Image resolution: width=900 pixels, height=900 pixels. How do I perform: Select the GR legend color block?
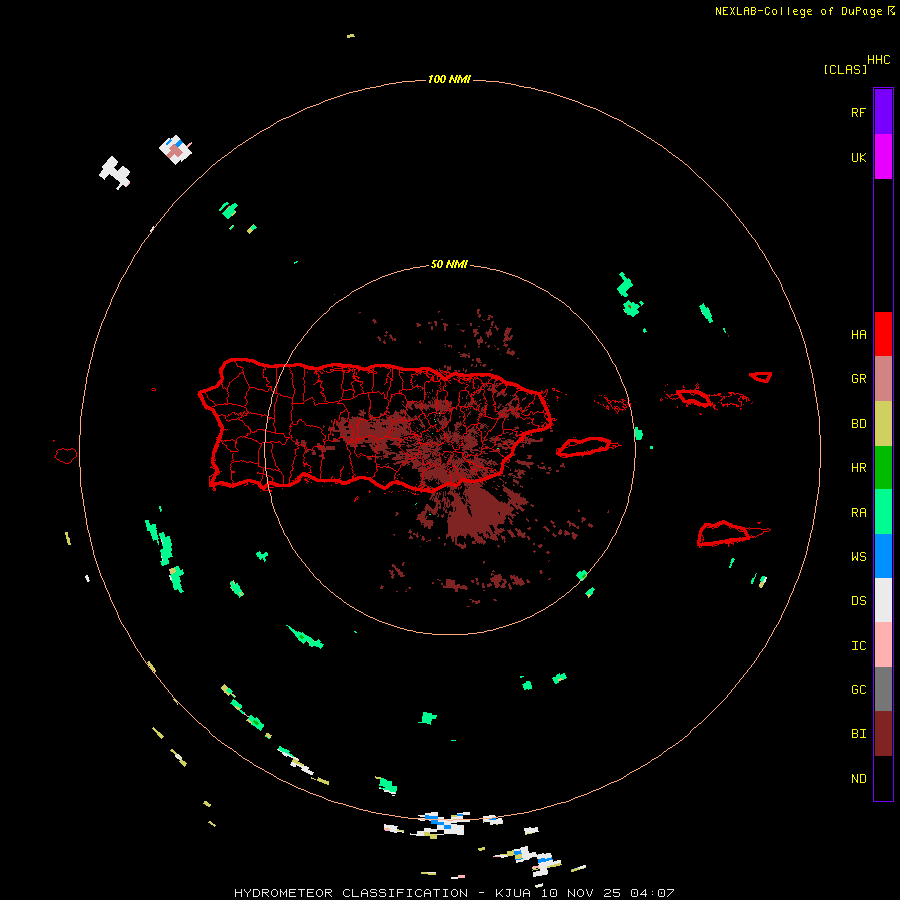[883, 379]
